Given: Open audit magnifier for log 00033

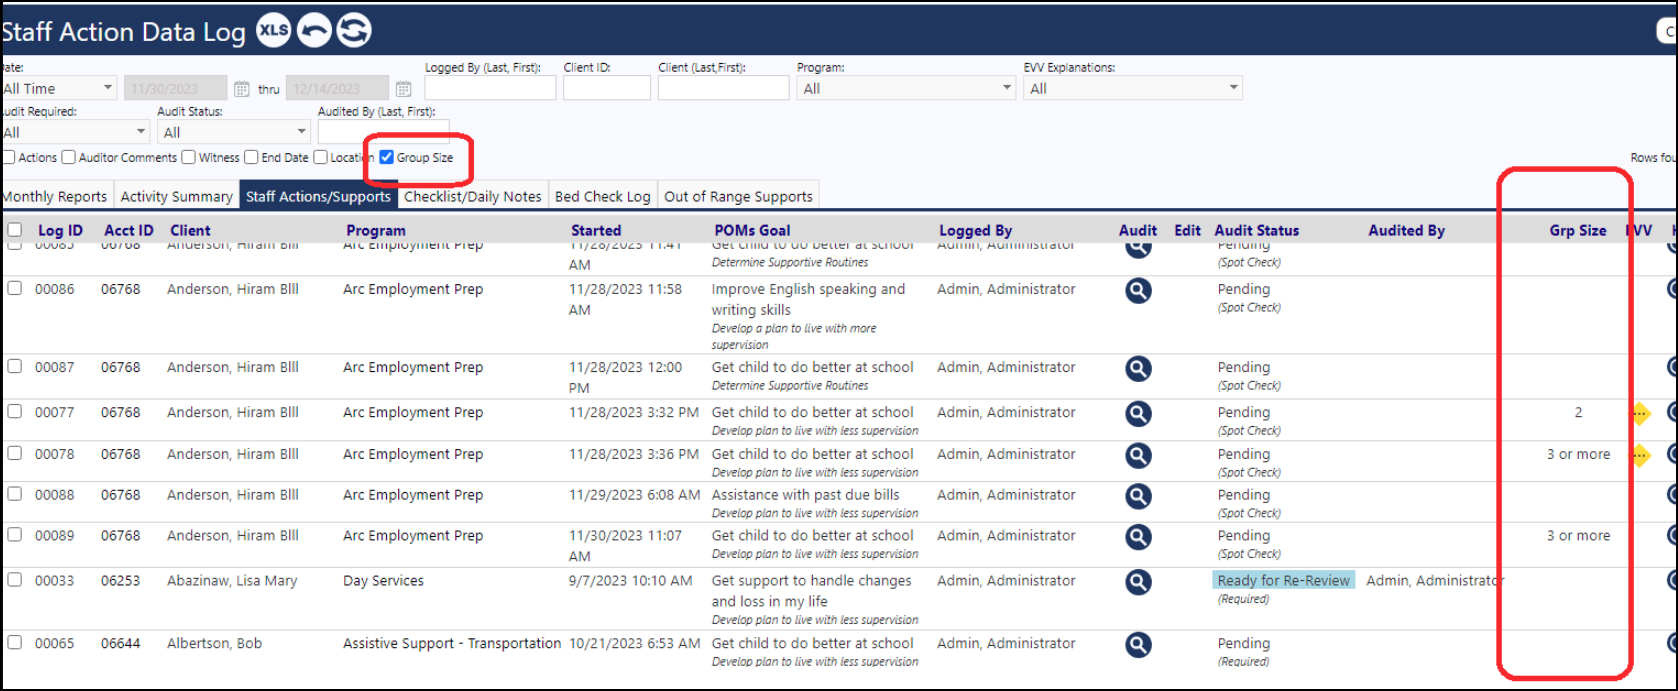Looking at the screenshot, I should (x=1138, y=582).
